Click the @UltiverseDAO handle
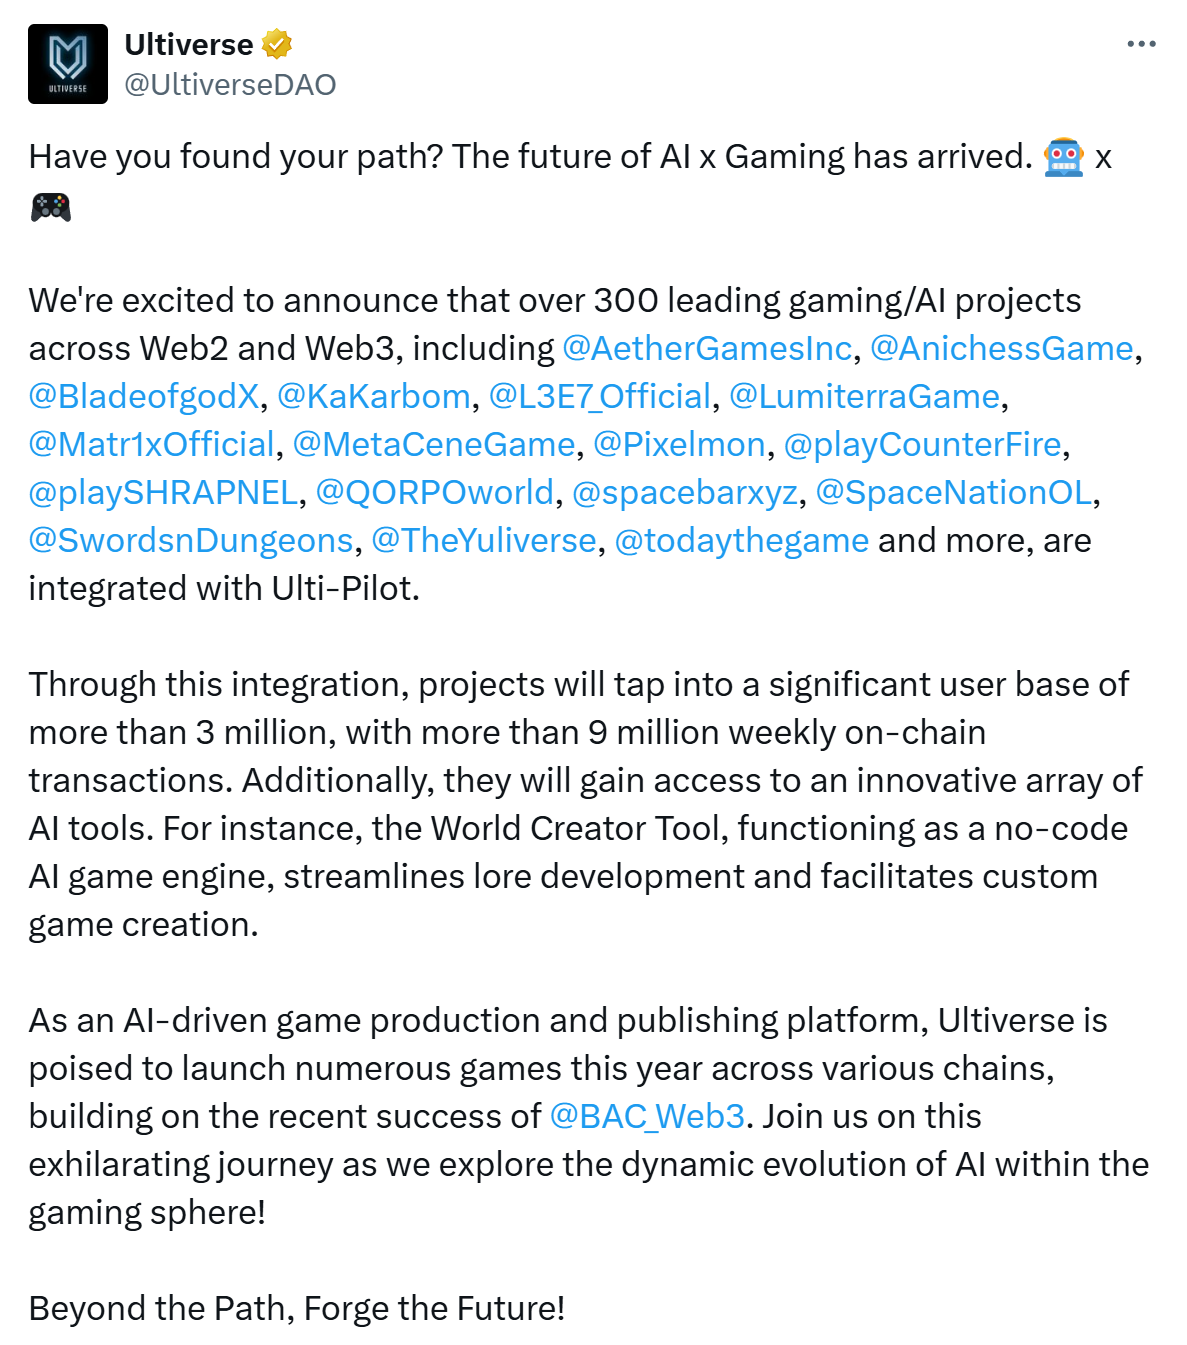The width and height of the screenshot is (1187, 1345). coord(230,85)
